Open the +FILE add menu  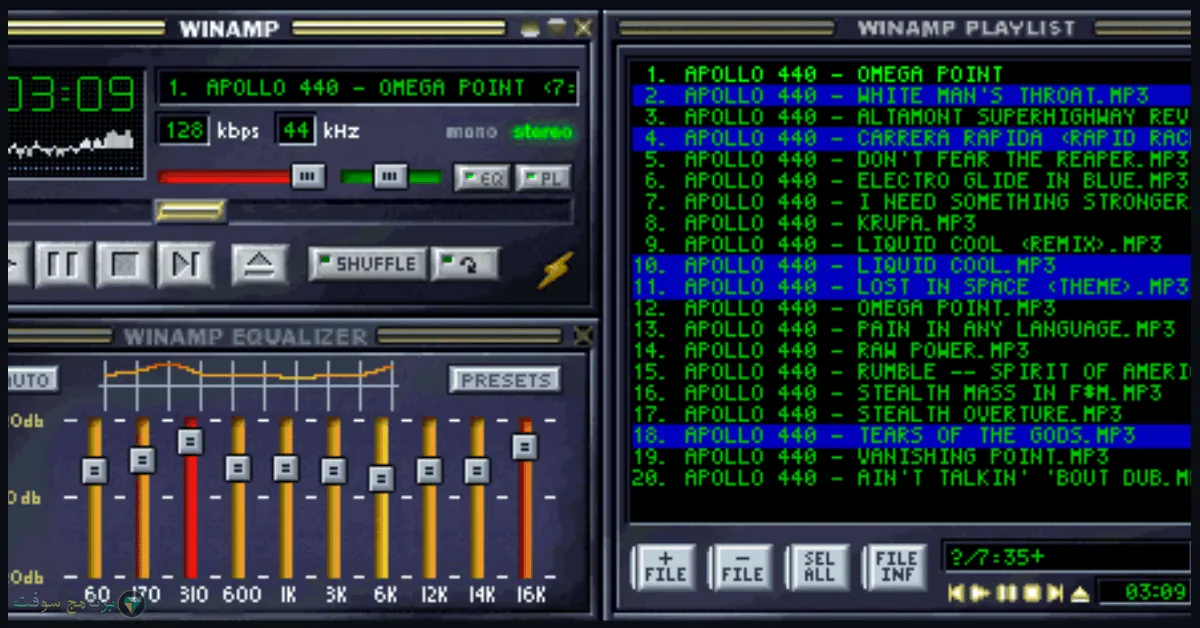click(x=665, y=567)
